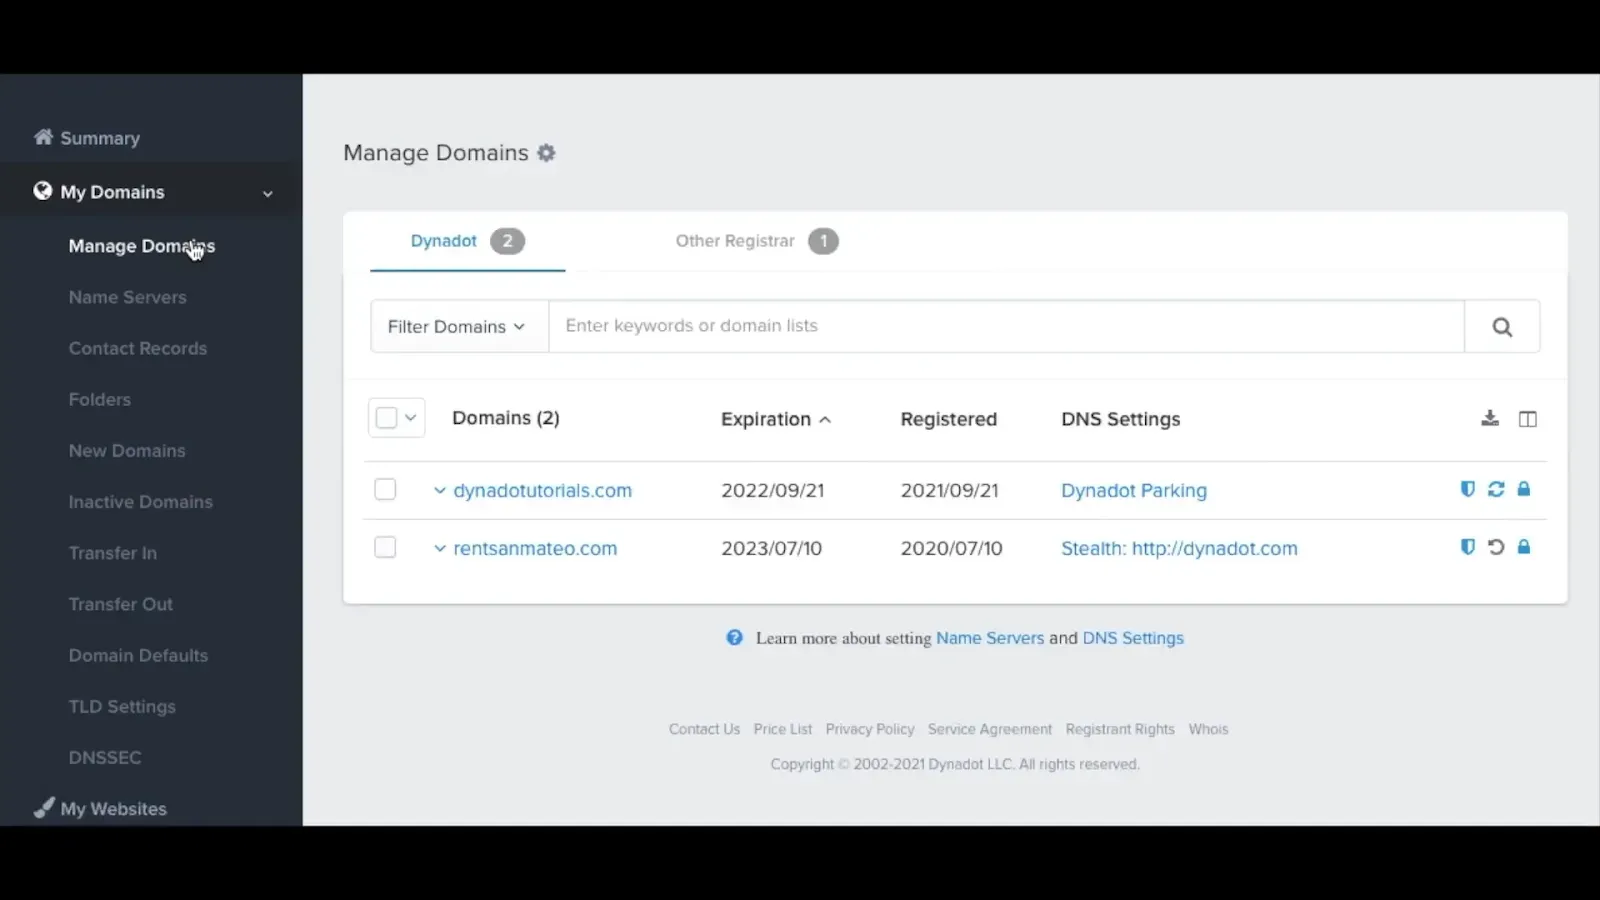Check the dynadotutorials.com row checkbox

385,489
